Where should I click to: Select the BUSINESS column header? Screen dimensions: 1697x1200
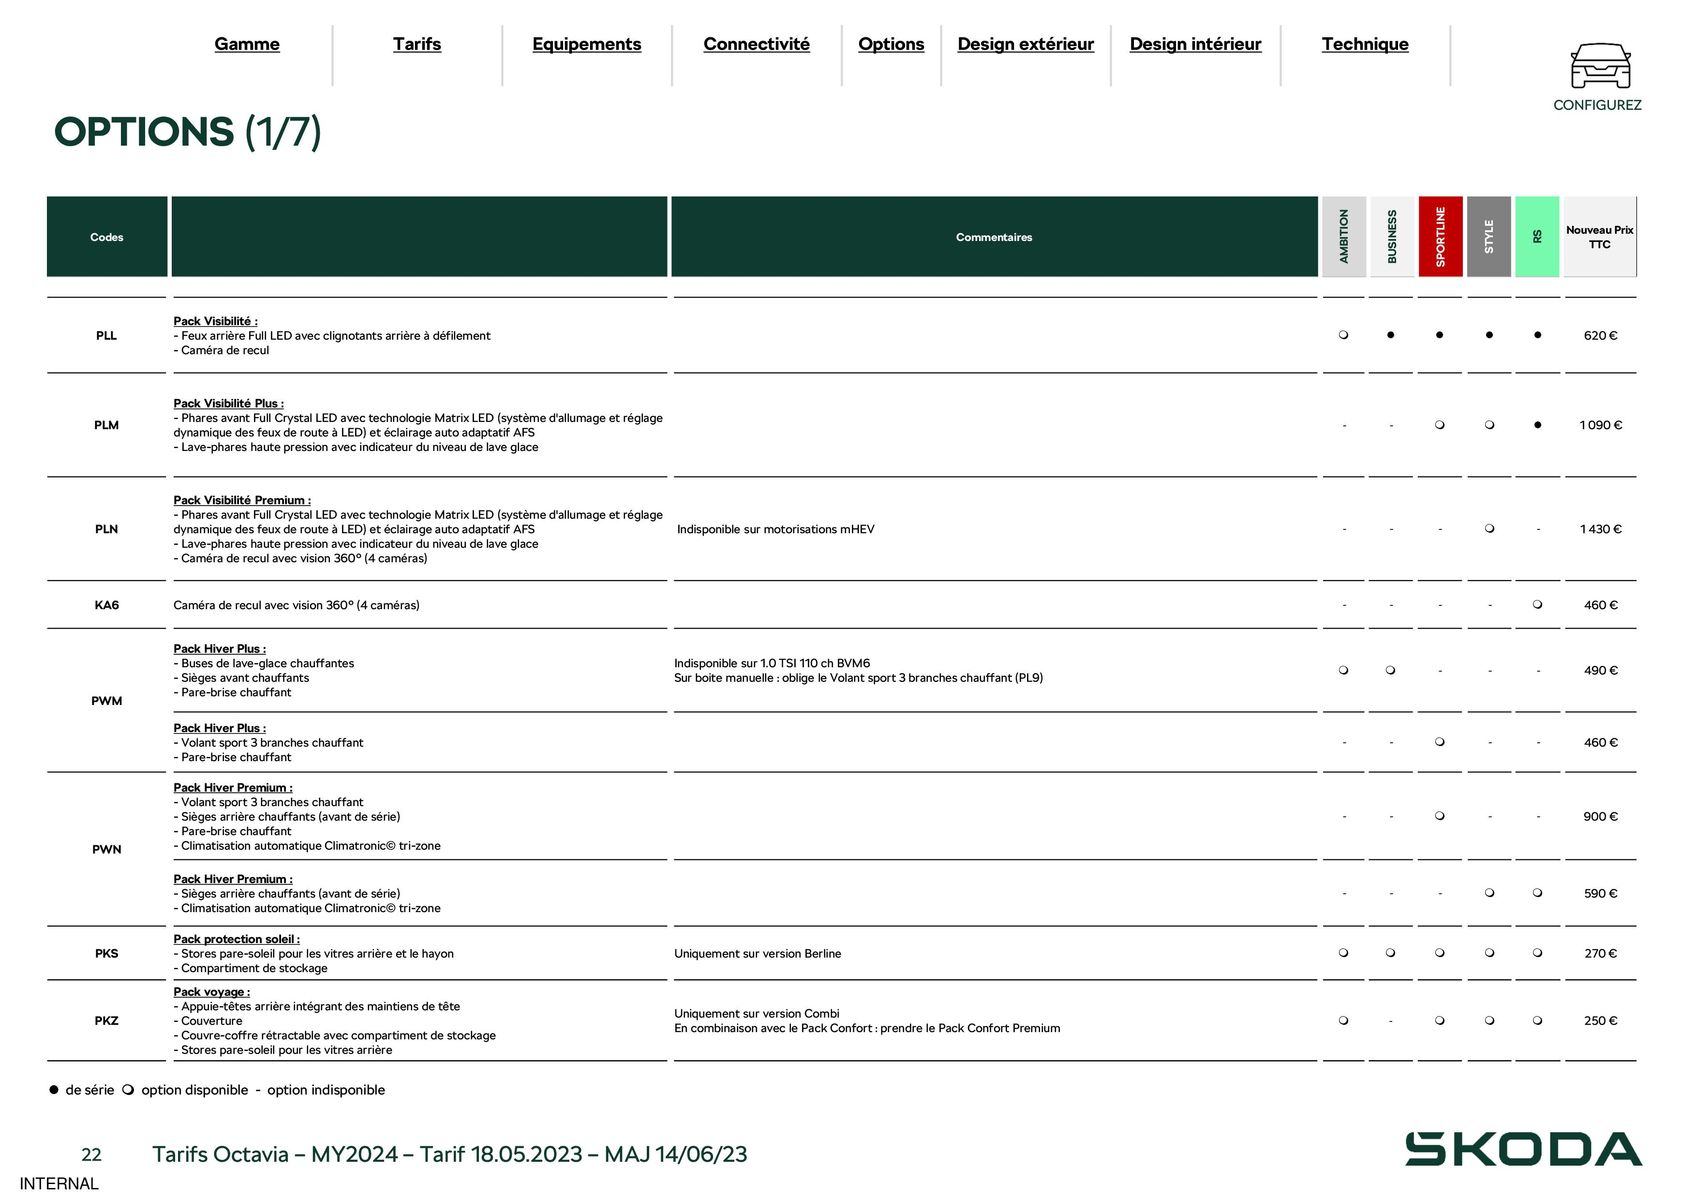[x=1392, y=237]
